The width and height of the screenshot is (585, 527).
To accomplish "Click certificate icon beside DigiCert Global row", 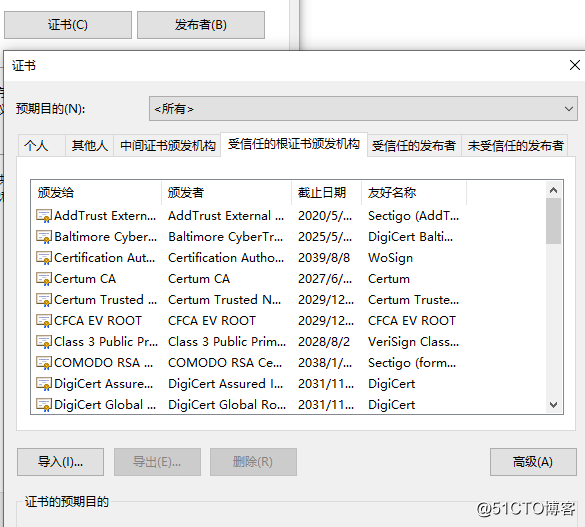I will pos(44,405).
